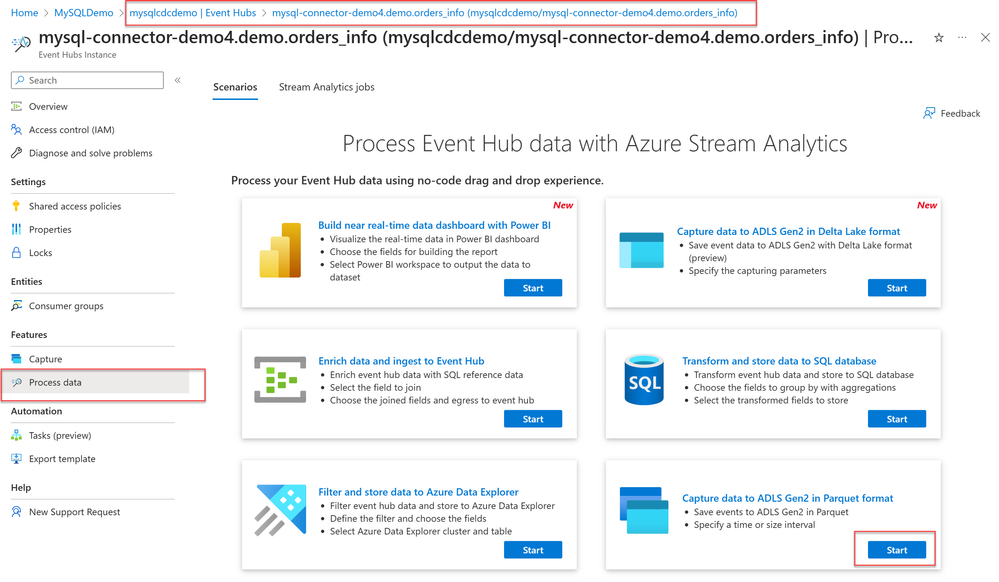This screenshot has width=999, height=582.
Task: Click the Export template icon
Action: pyautogui.click(x=17, y=458)
